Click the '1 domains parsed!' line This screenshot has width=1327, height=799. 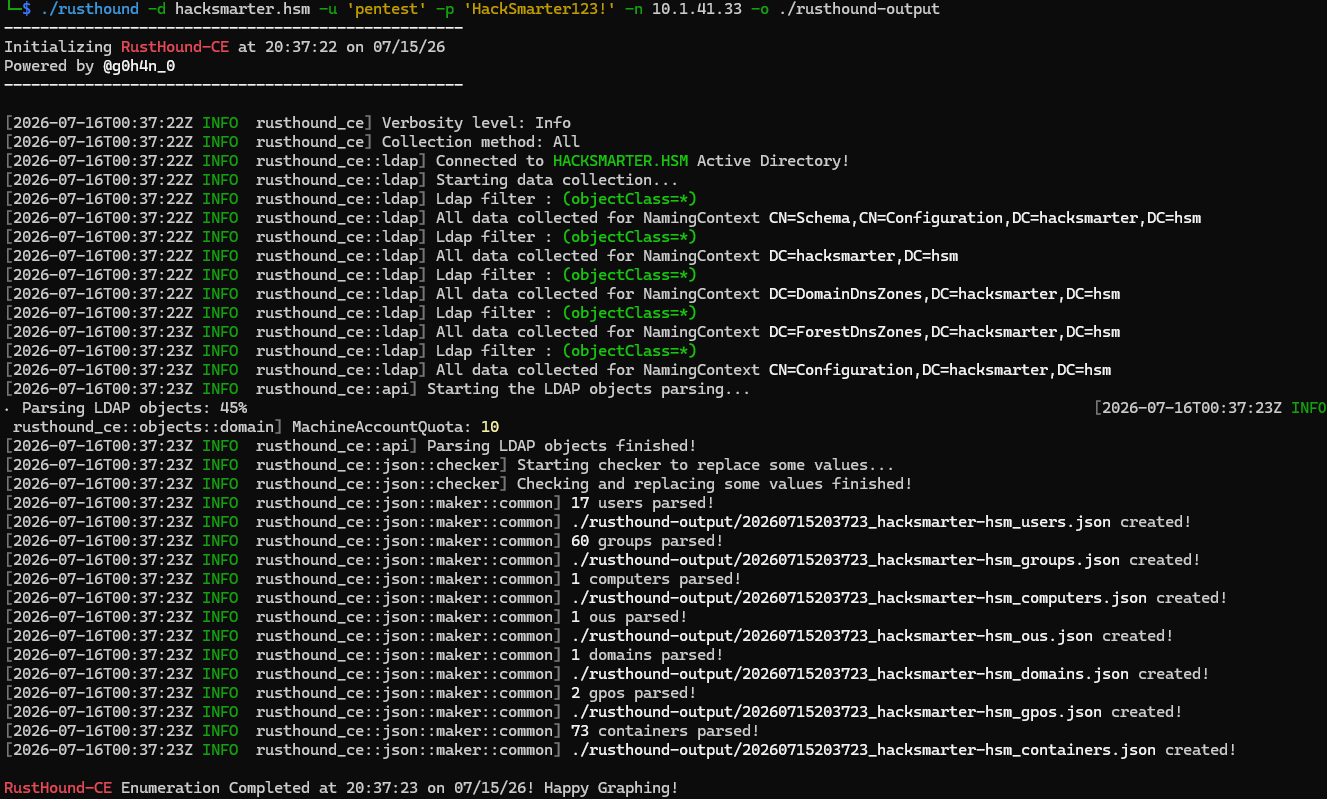pos(647,655)
